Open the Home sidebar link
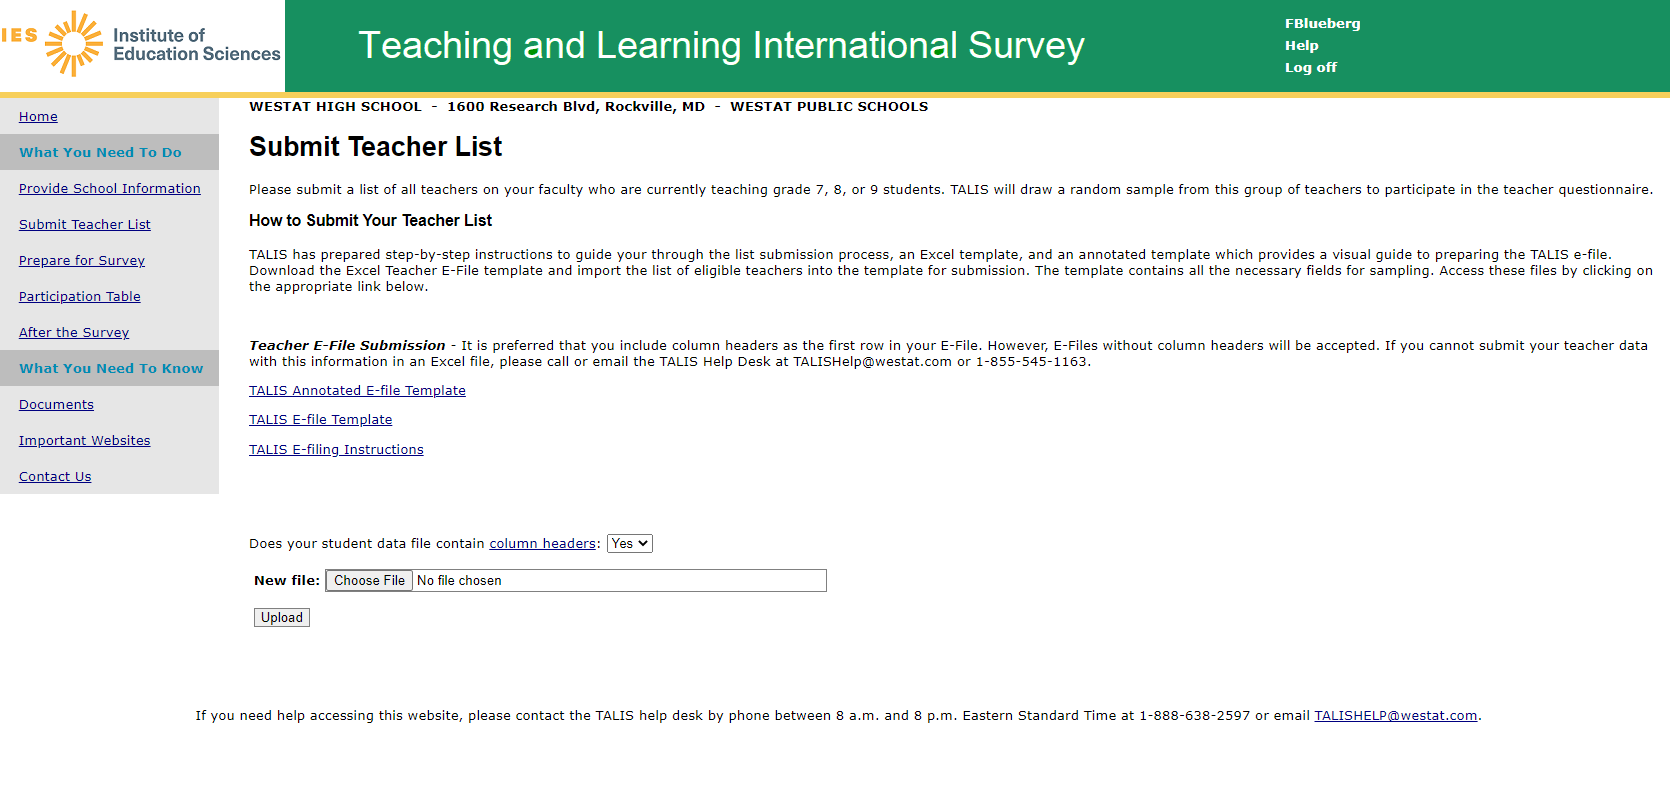The height and width of the screenshot is (787, 1670). [x=38, y=117]
